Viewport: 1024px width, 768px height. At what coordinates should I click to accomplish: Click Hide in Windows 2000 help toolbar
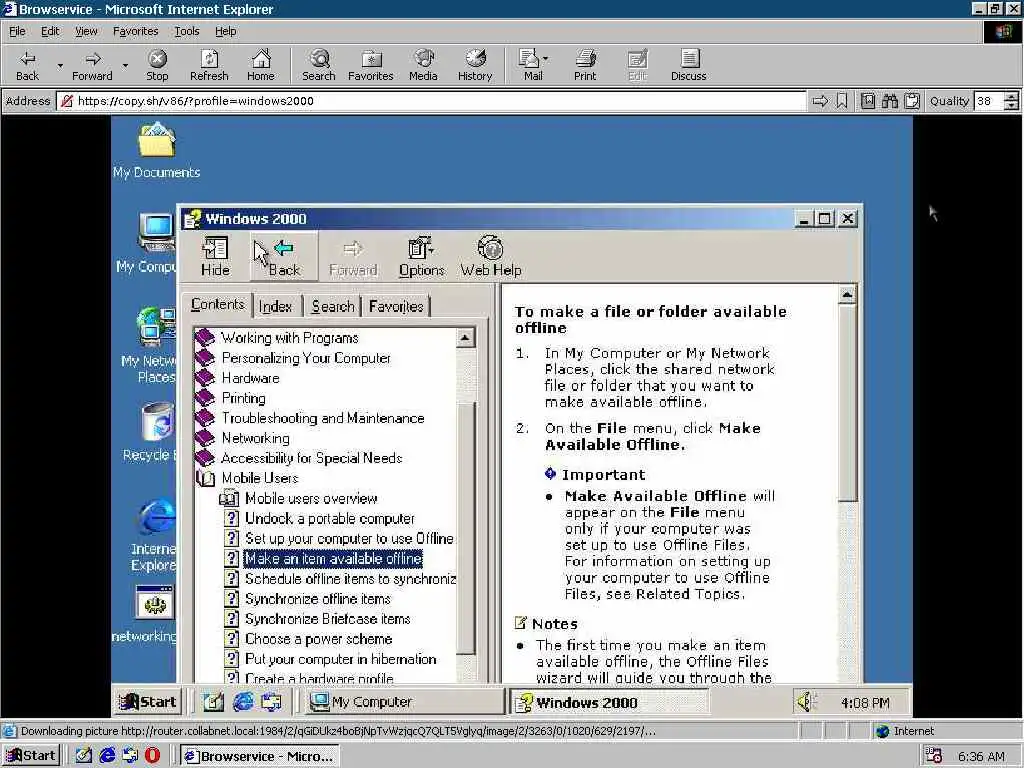[215, 257]
